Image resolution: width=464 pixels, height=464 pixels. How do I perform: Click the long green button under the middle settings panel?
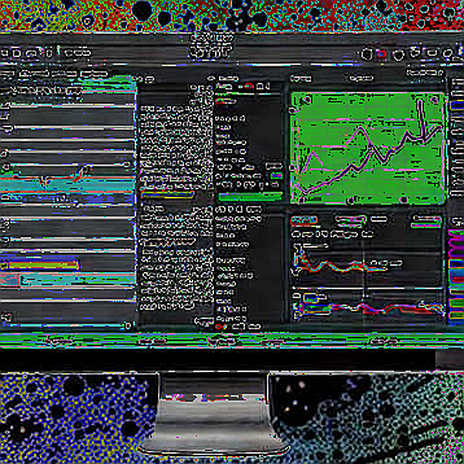pos(251,197)
